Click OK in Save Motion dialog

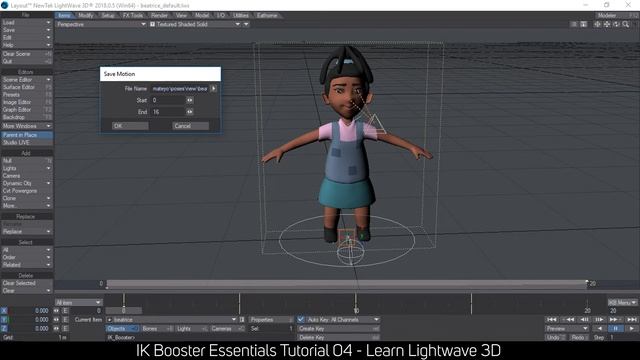pos(130,126)
